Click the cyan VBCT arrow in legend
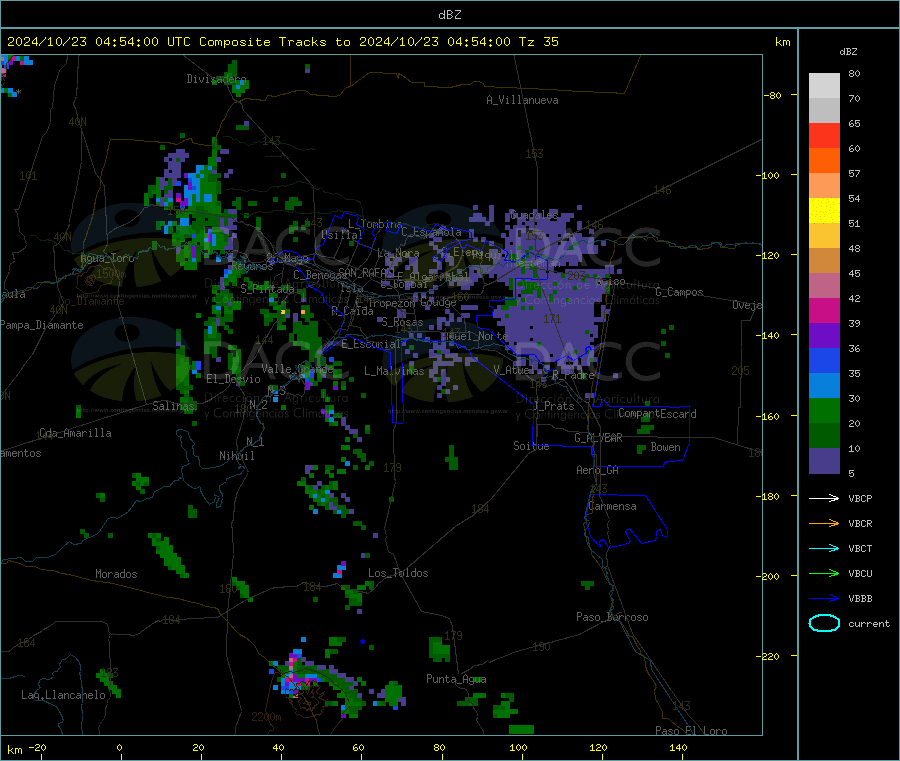 click(x=824, y=548)
